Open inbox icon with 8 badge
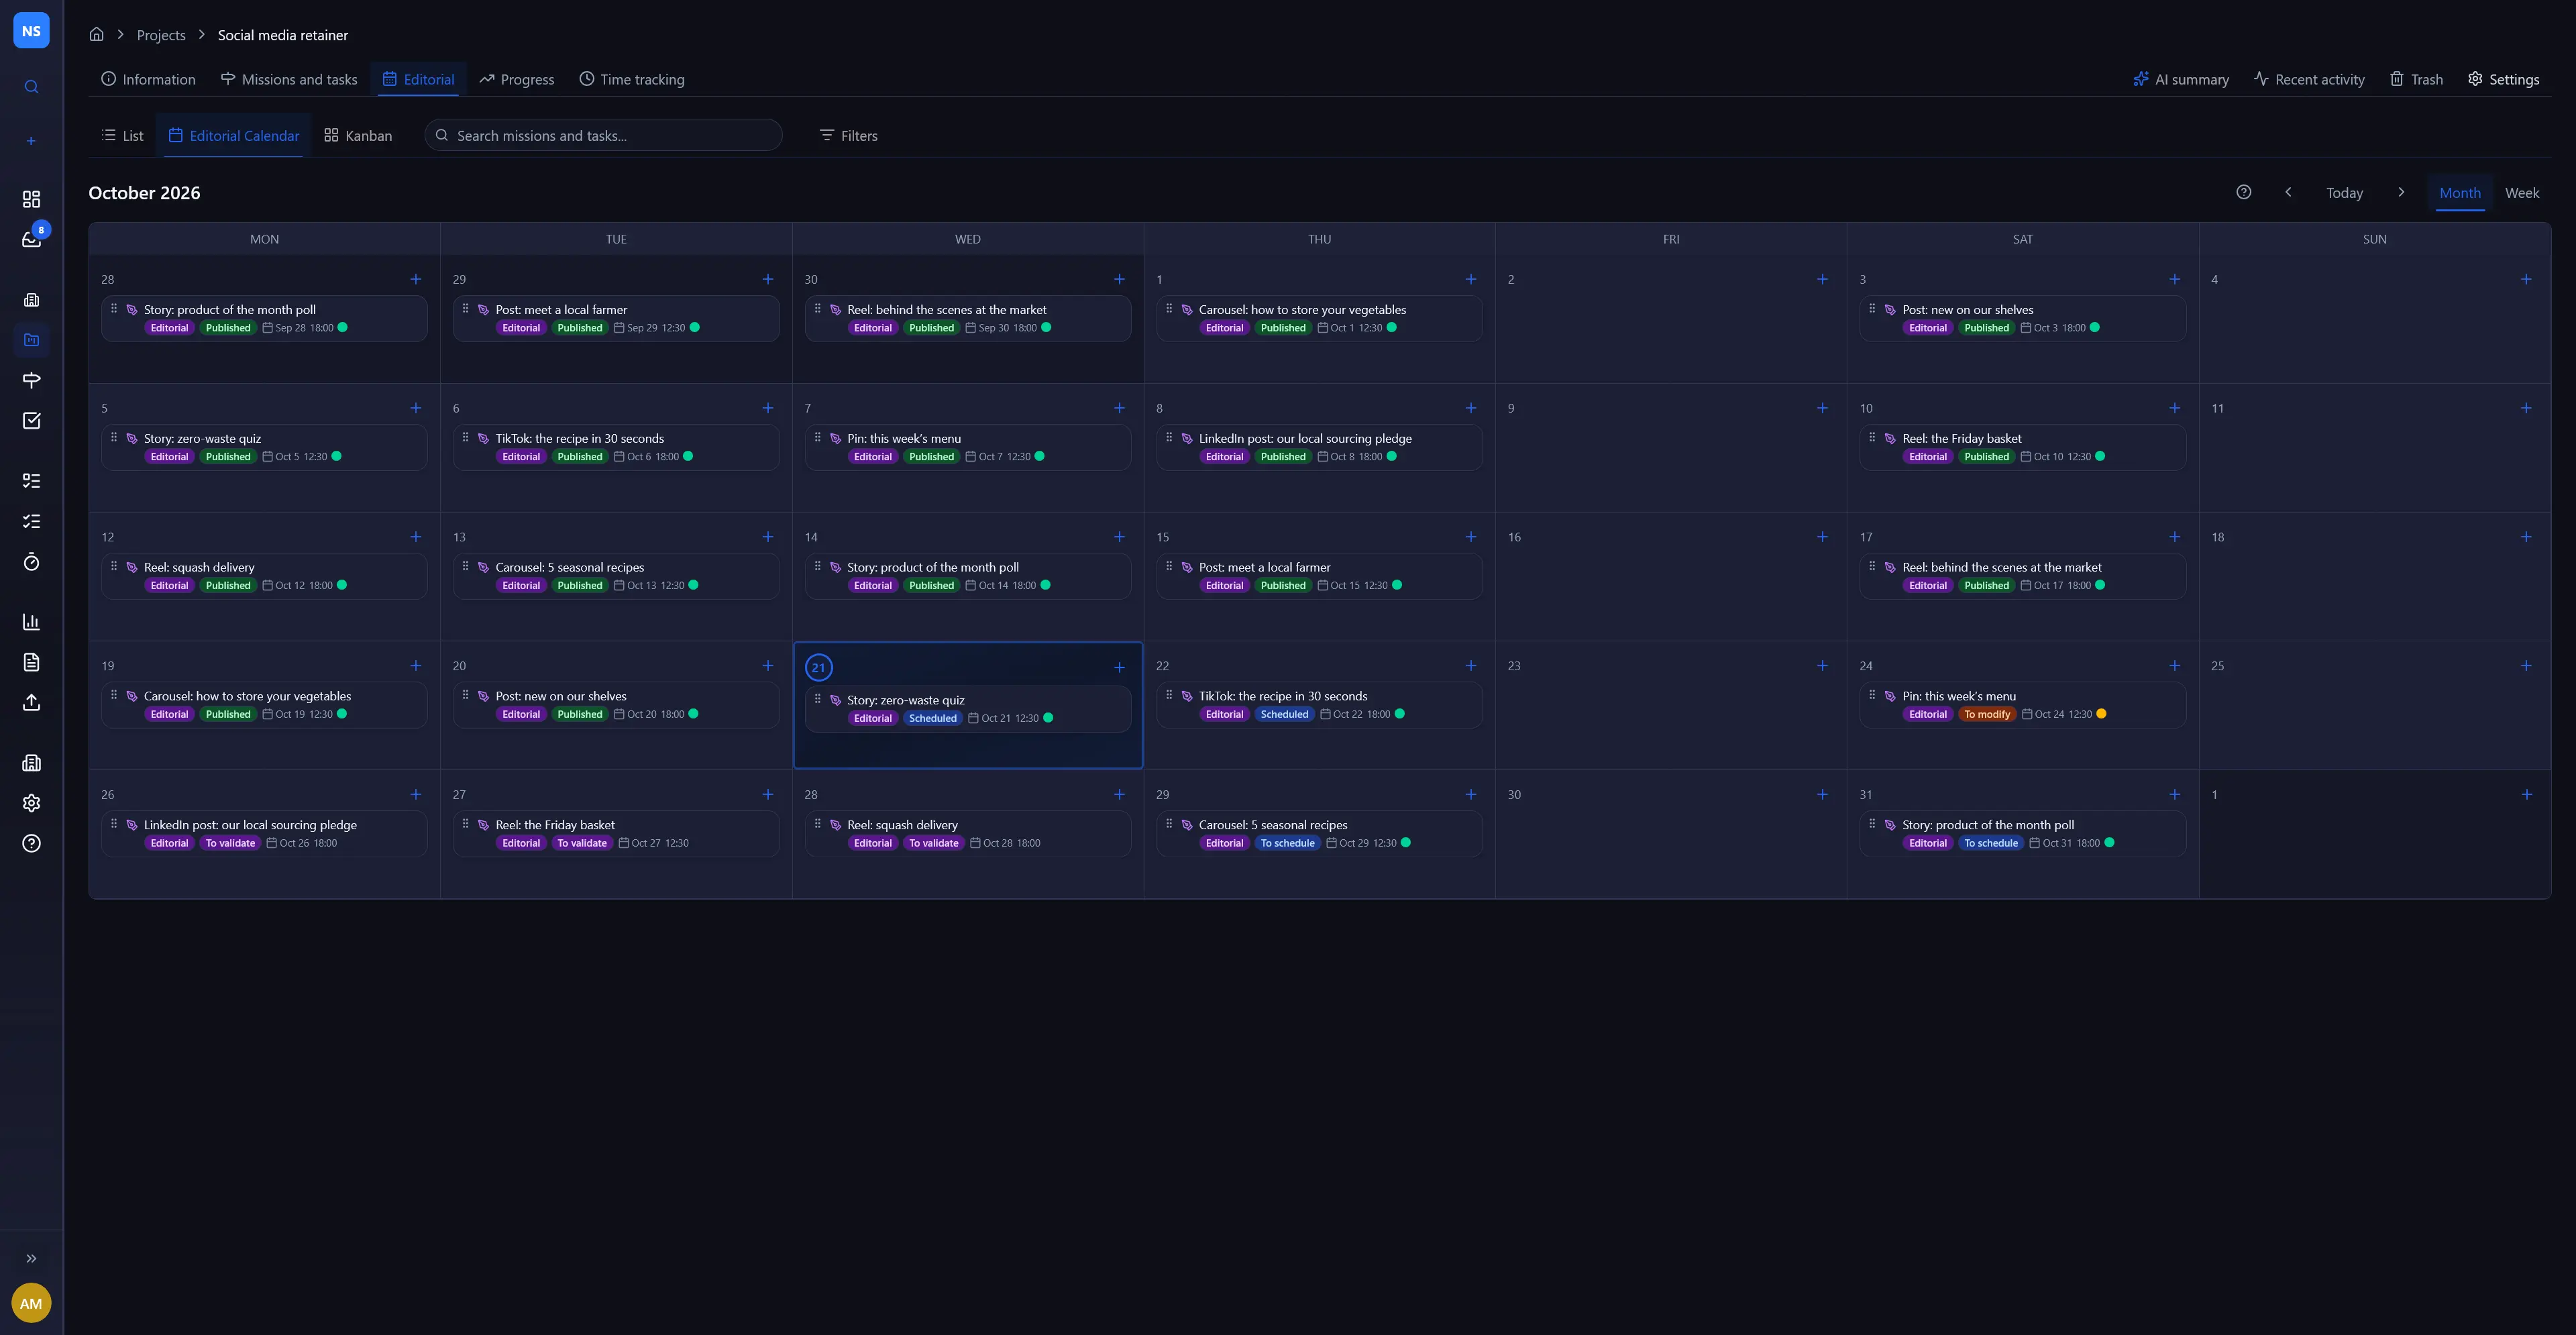Viewport: 2576px width, 1335px height. 31,239
